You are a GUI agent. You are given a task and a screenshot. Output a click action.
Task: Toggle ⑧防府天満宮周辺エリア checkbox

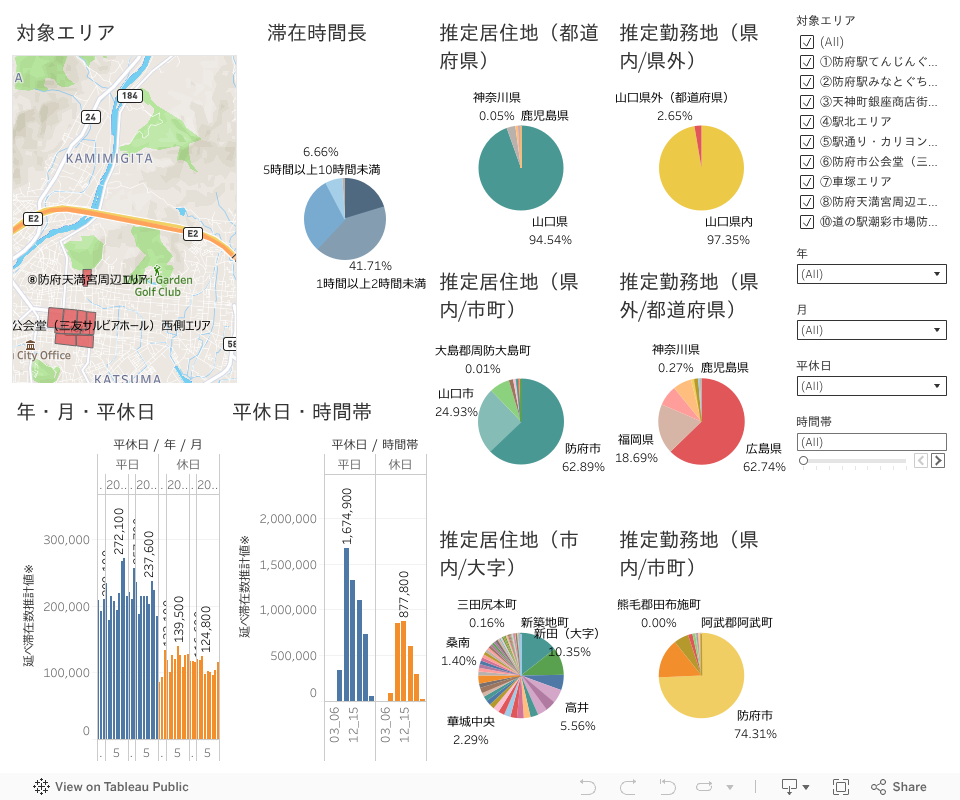[807, 202]
